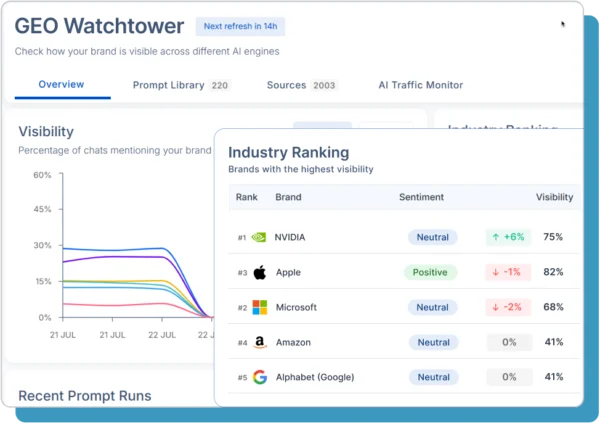The image size is (600, 423).
Task: Switch to the Prompt Library tab
Action: (181, 86)
